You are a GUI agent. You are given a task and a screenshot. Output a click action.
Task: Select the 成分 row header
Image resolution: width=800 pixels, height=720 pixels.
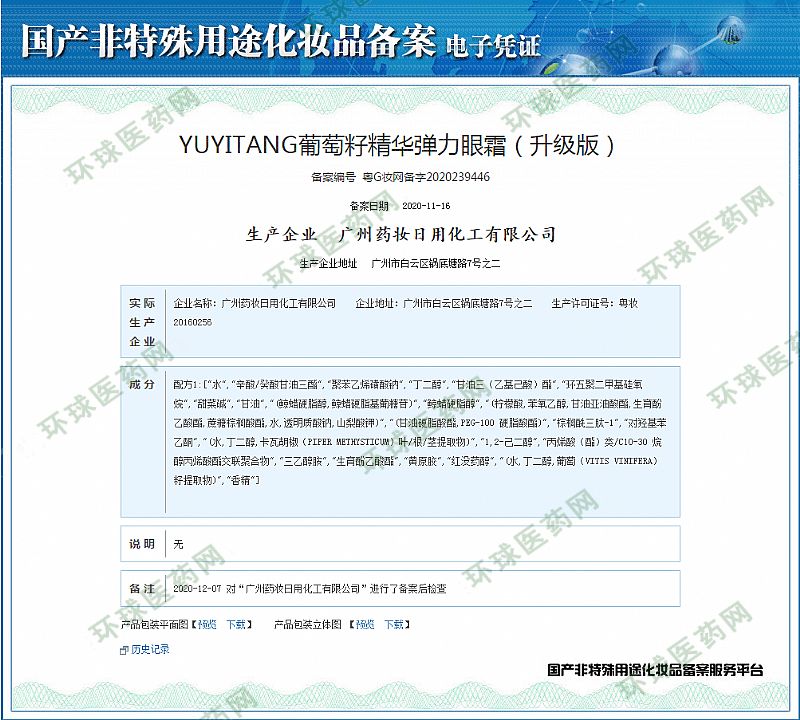142,384
